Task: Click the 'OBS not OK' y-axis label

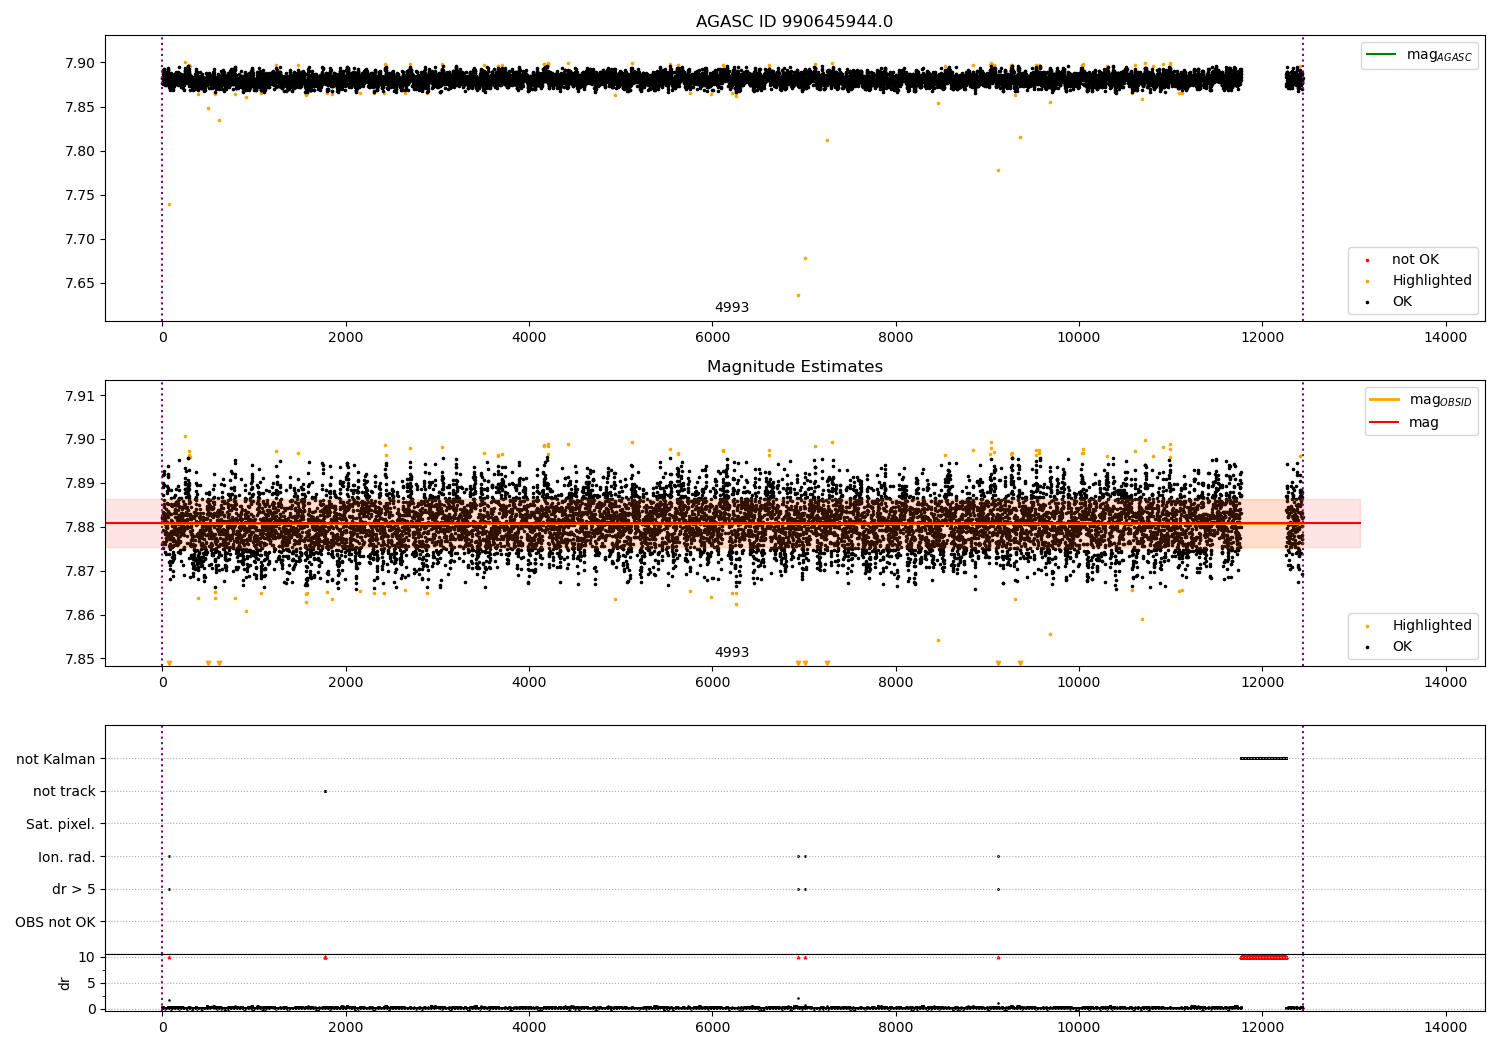Action: pyautogui.click(x=56, y=922)
